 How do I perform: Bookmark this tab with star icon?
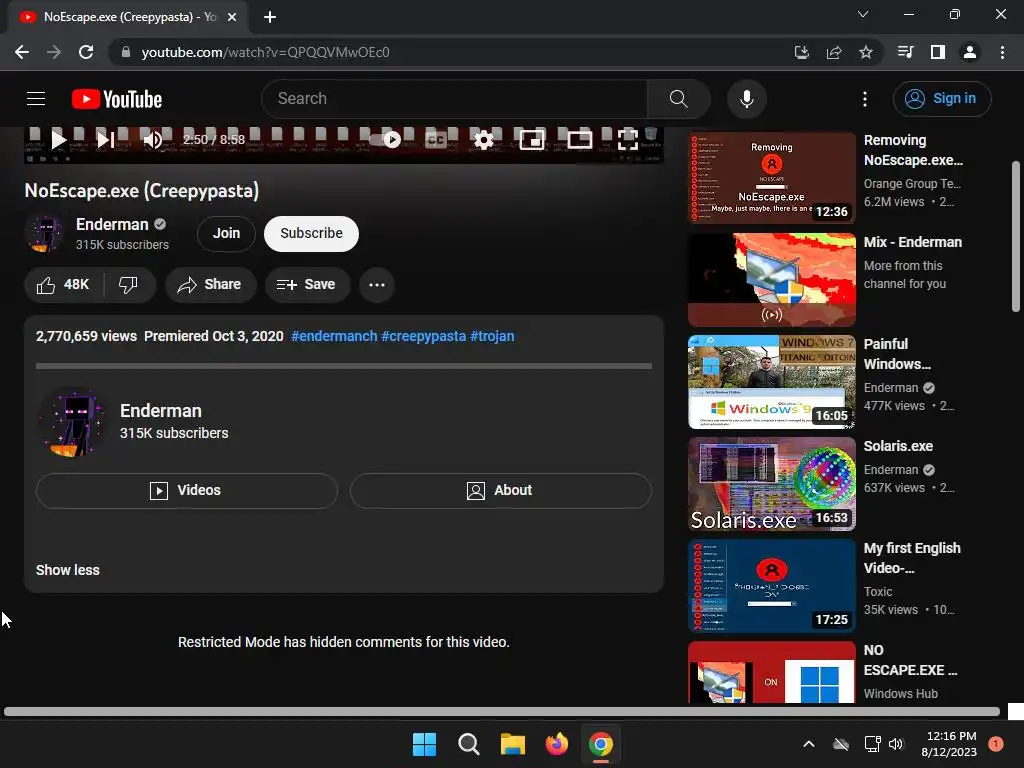[866, 52]
